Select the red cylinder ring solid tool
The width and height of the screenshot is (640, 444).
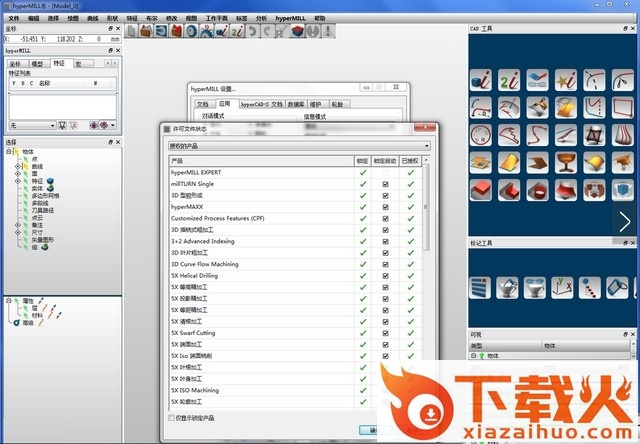coord(537,190)
